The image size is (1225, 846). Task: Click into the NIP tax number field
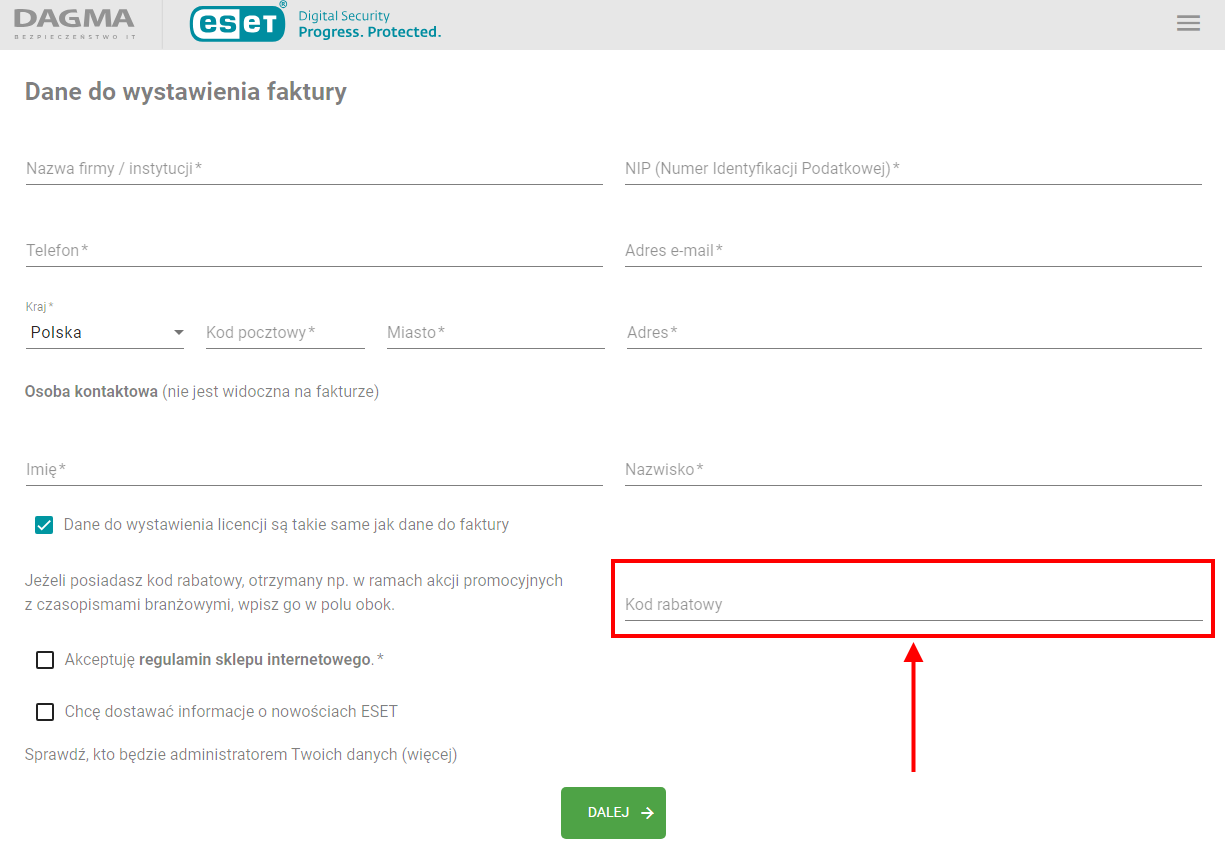point(913,168)
